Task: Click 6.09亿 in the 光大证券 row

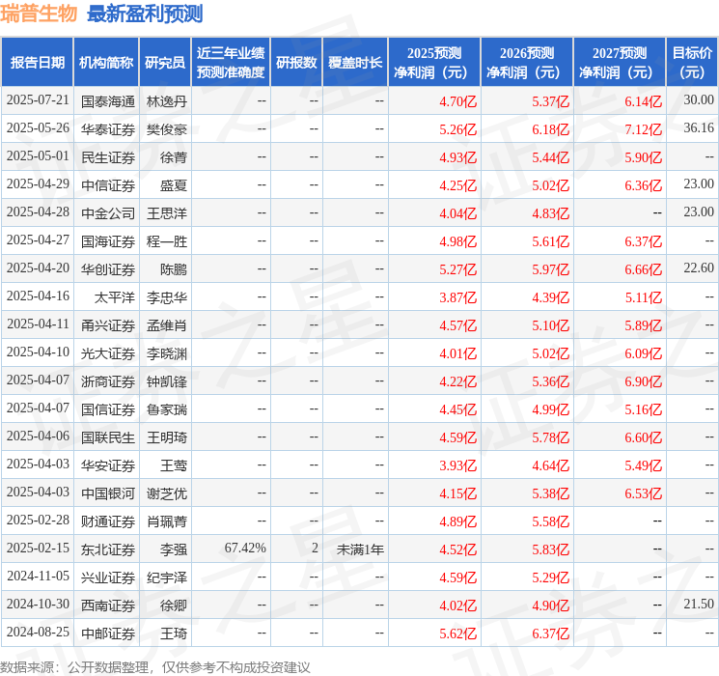Action: click(643, 354)
